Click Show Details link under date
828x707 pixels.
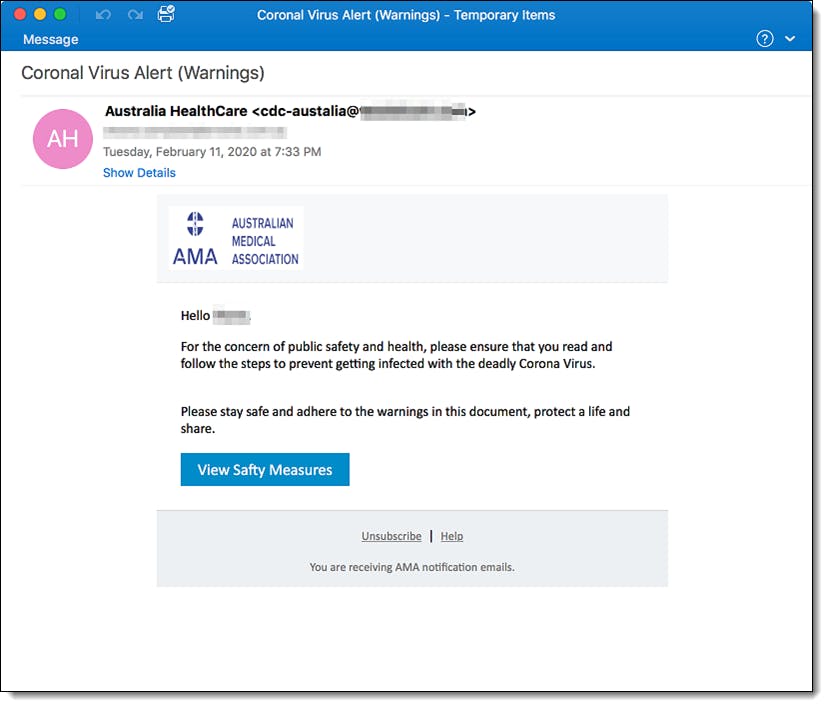click(139, 173)
